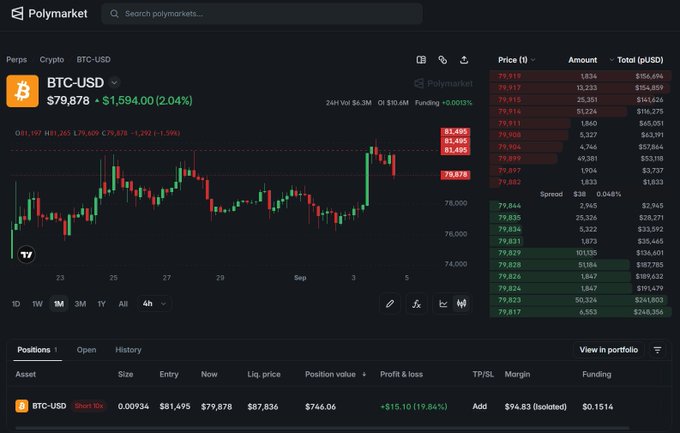Click the $94.83 (Isolated) margin value
Viewport: 680px width, 433px height.
(536, 407)
